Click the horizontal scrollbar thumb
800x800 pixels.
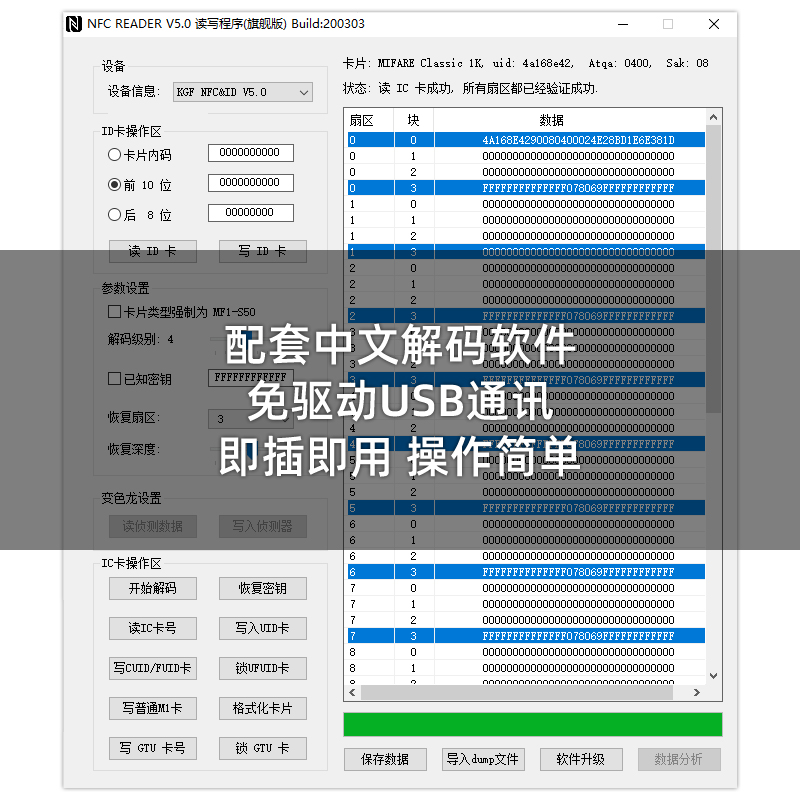pos(517,692)
